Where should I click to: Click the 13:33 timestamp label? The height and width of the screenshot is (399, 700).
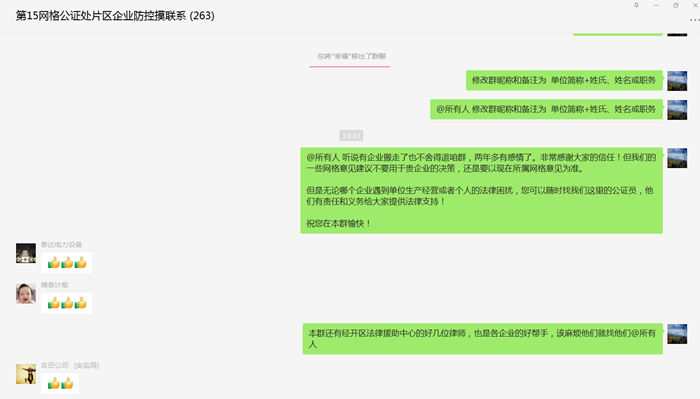tap(351, 135)
